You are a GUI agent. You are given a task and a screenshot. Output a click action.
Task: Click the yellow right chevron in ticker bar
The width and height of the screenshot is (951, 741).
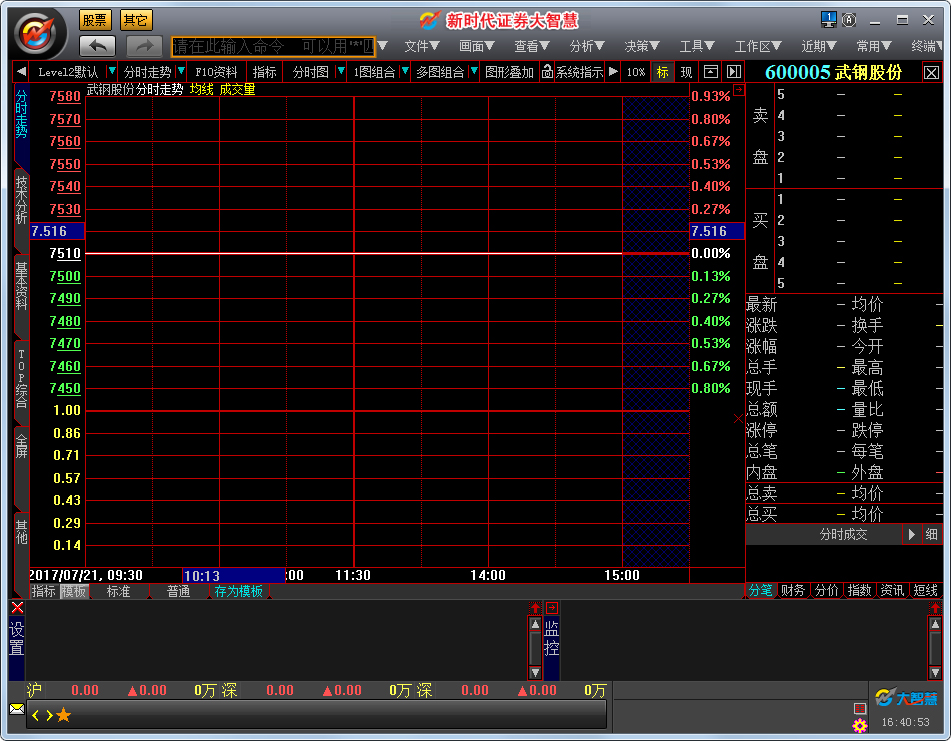click(x=49, y=716)
